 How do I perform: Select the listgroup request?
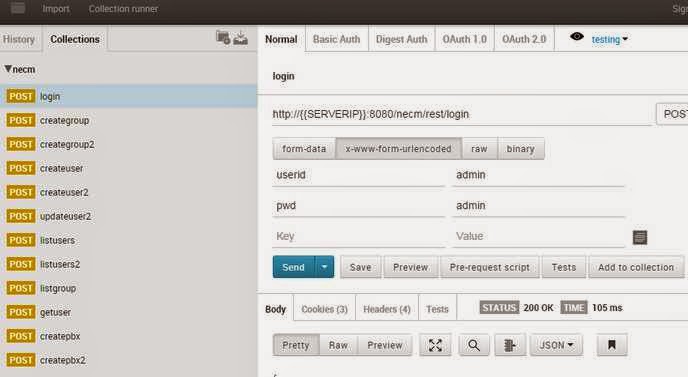click(128, 288)
